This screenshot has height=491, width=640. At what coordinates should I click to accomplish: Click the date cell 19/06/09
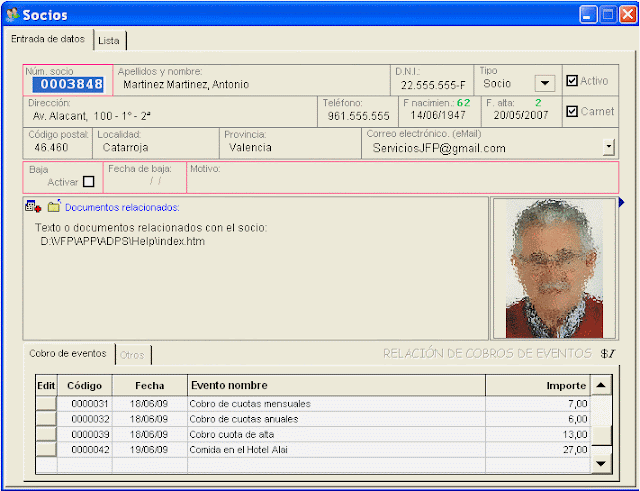(149, 449)
